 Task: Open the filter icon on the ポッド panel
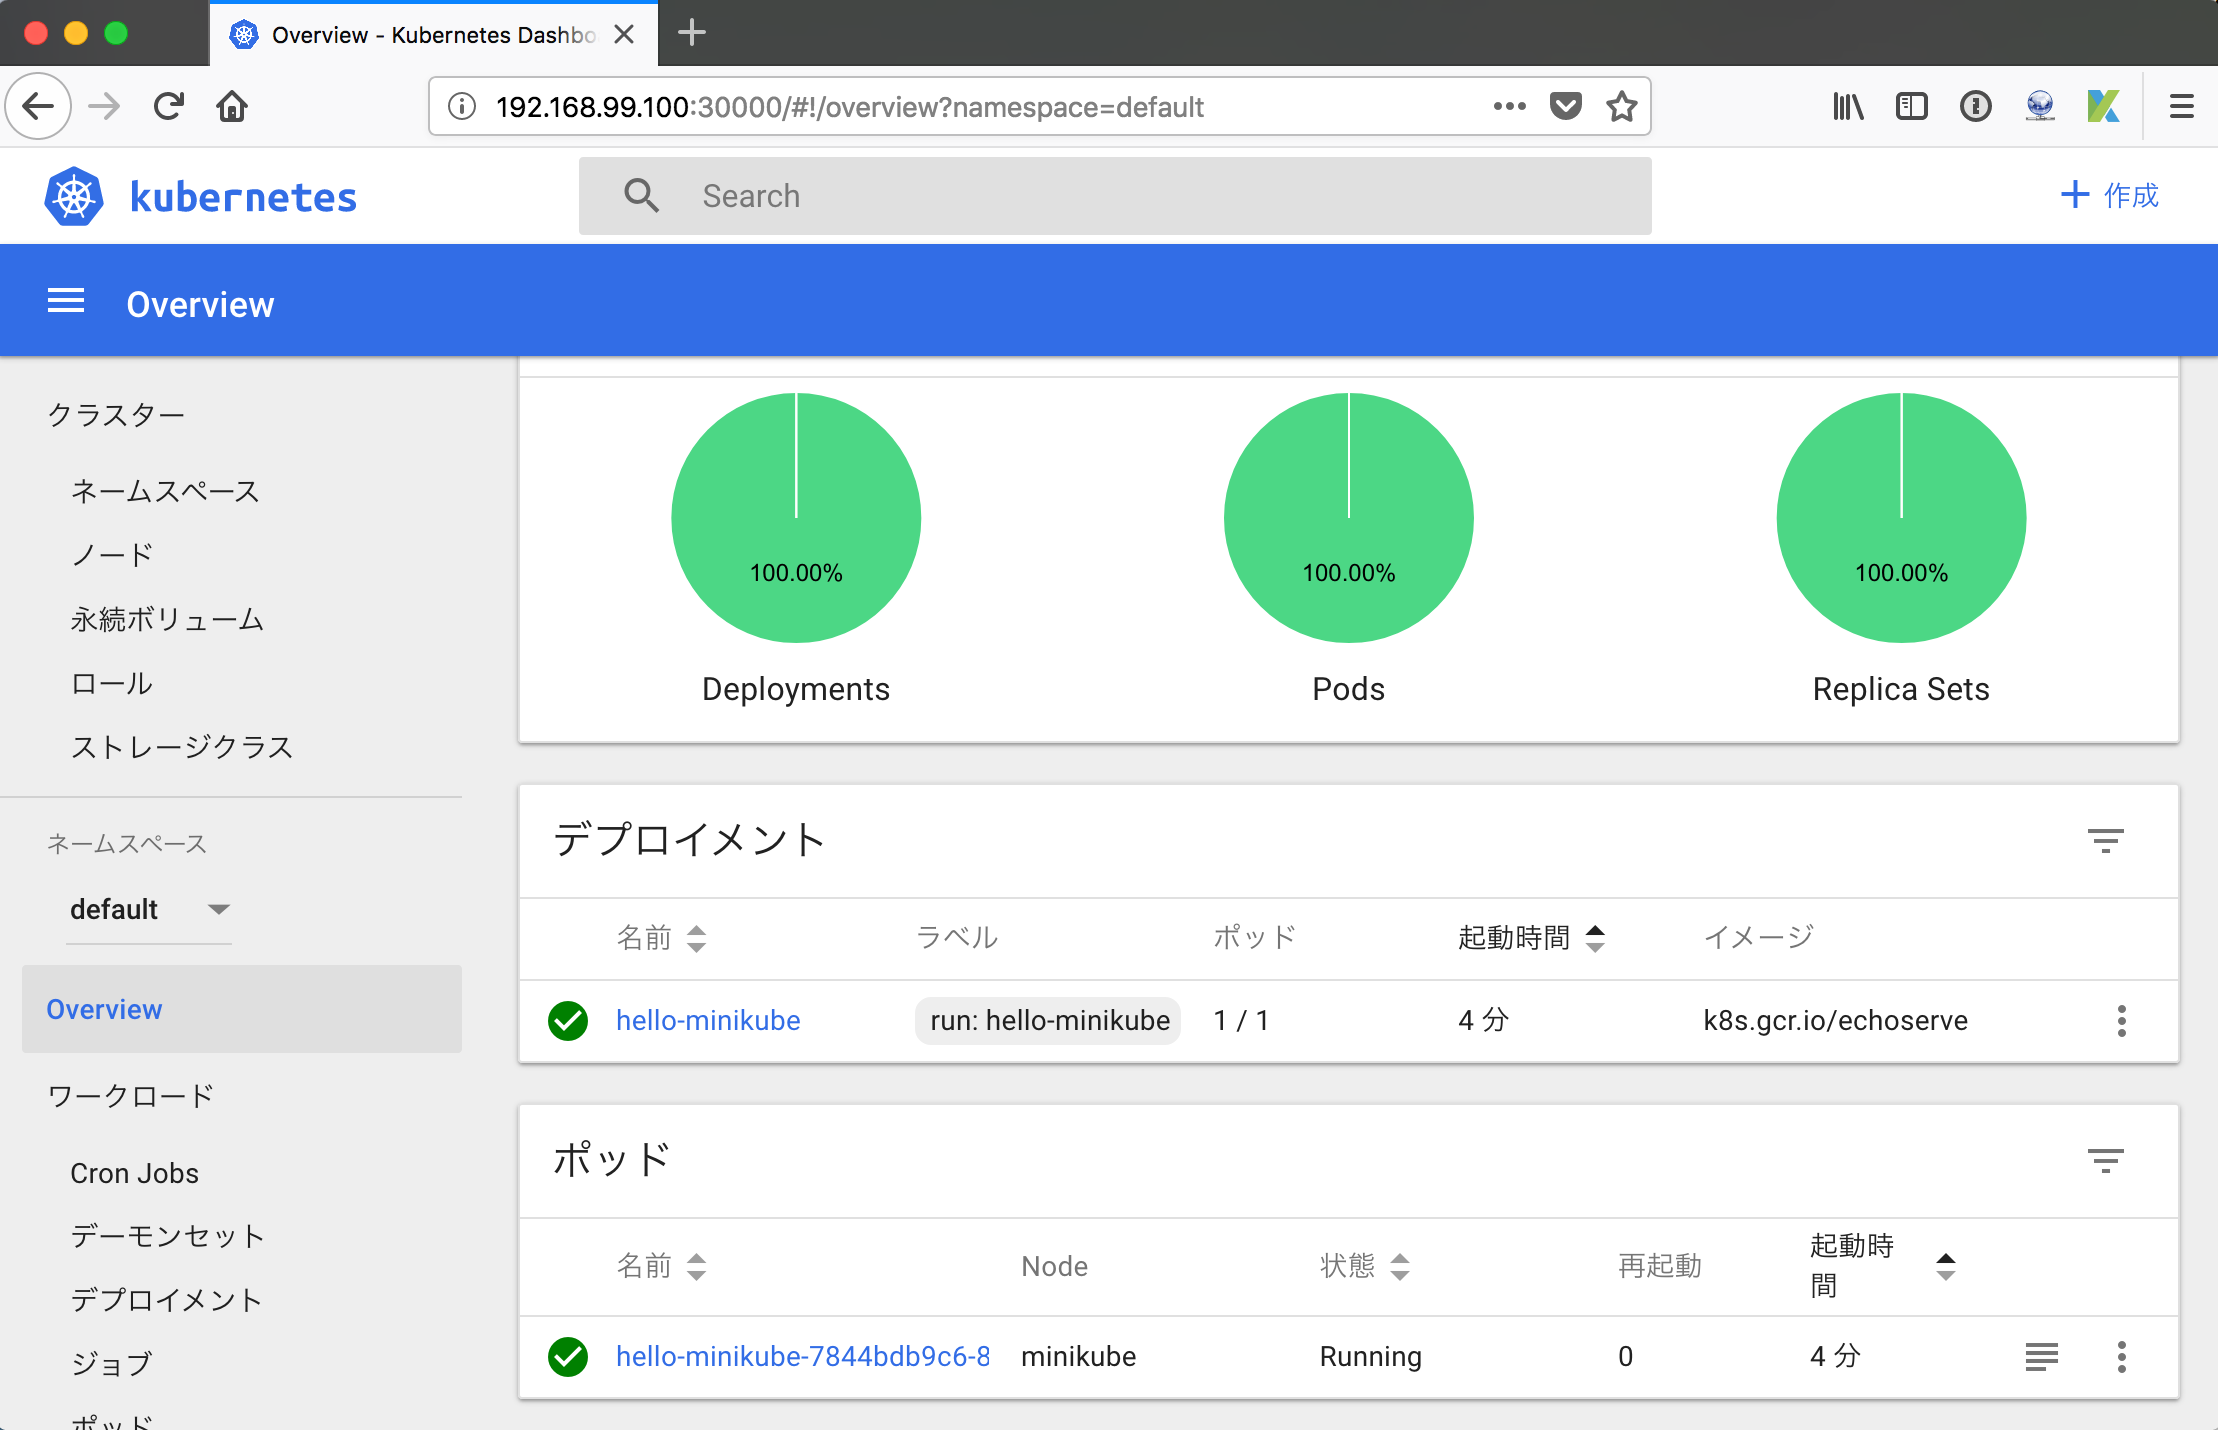point(2107,1160)
